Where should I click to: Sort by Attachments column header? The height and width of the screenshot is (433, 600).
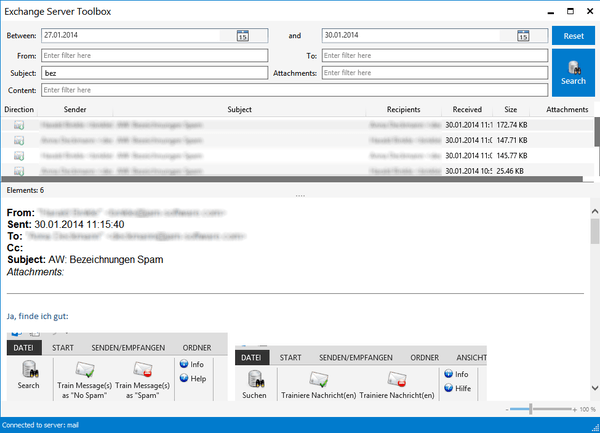567,109
